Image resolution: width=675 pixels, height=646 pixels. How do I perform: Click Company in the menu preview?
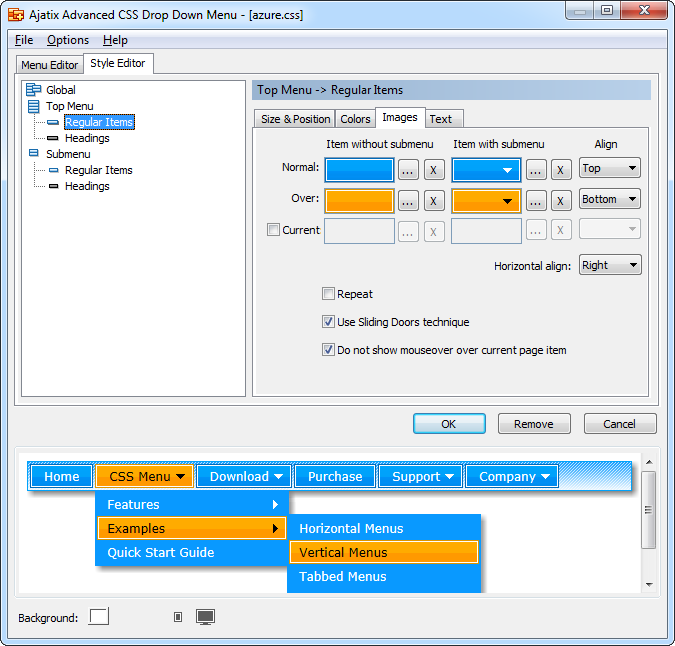511,476
